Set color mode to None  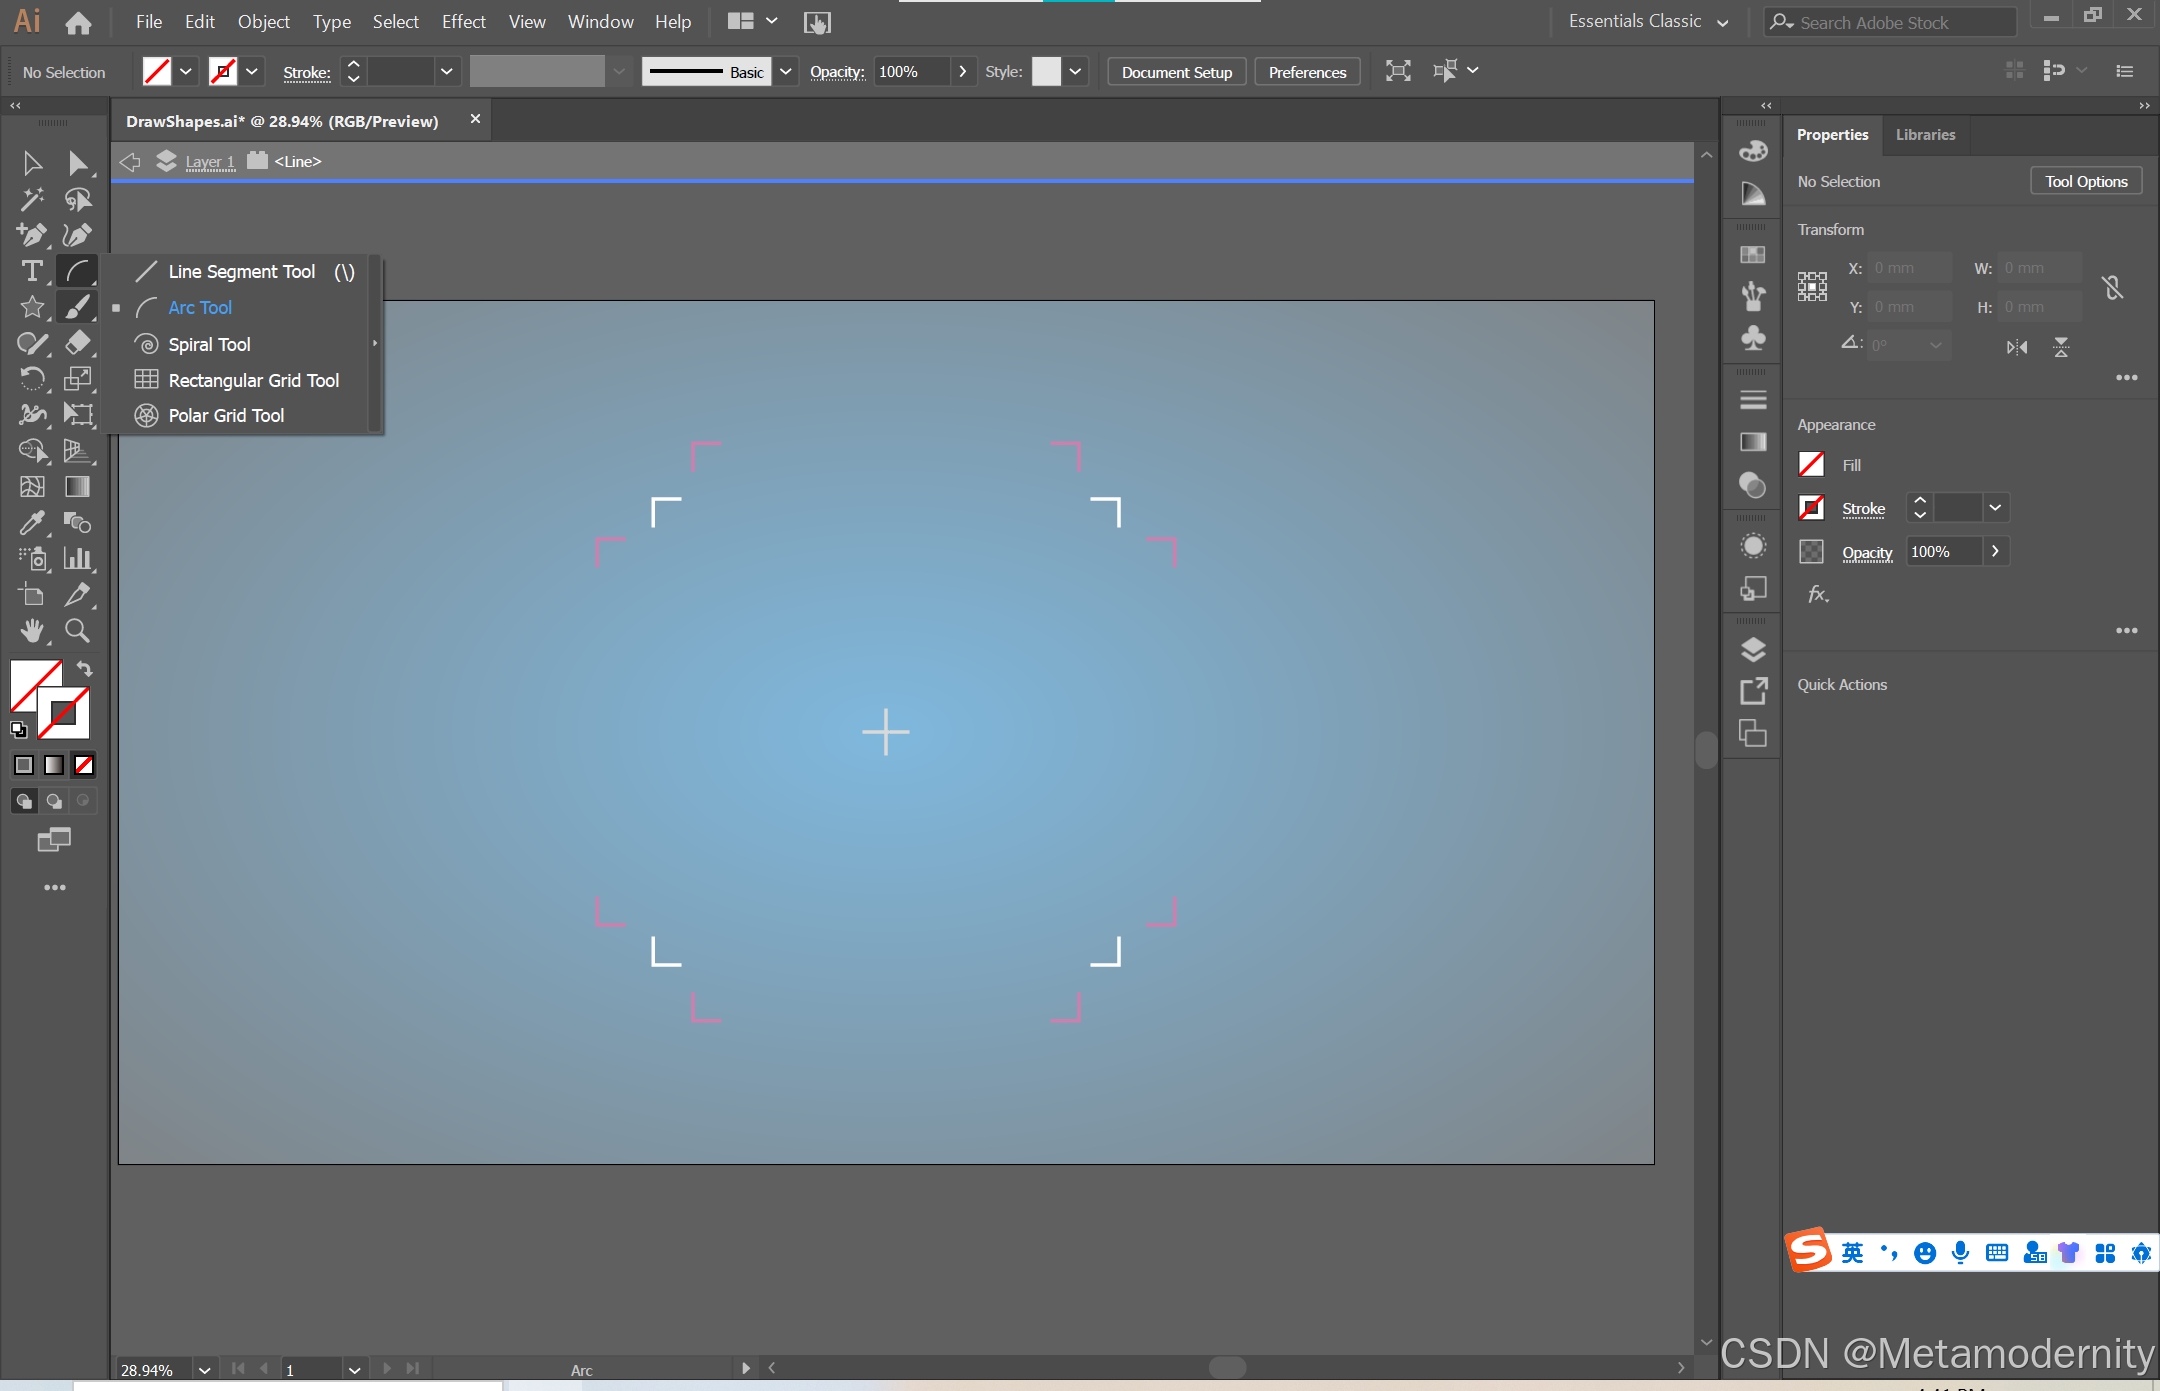pos(84,765)
